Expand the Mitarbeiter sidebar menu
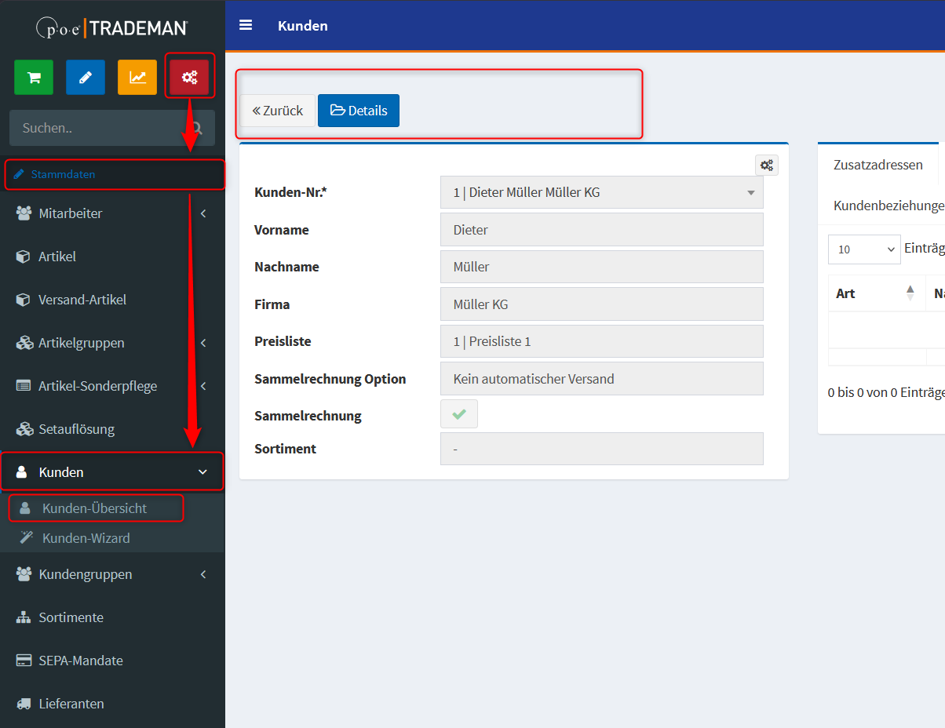 (112, 213)
